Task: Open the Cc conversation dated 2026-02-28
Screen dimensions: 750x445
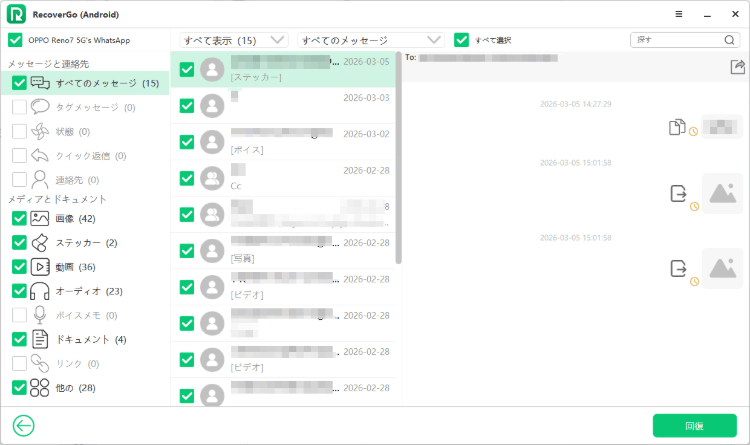Action: [x=283, y=178]
